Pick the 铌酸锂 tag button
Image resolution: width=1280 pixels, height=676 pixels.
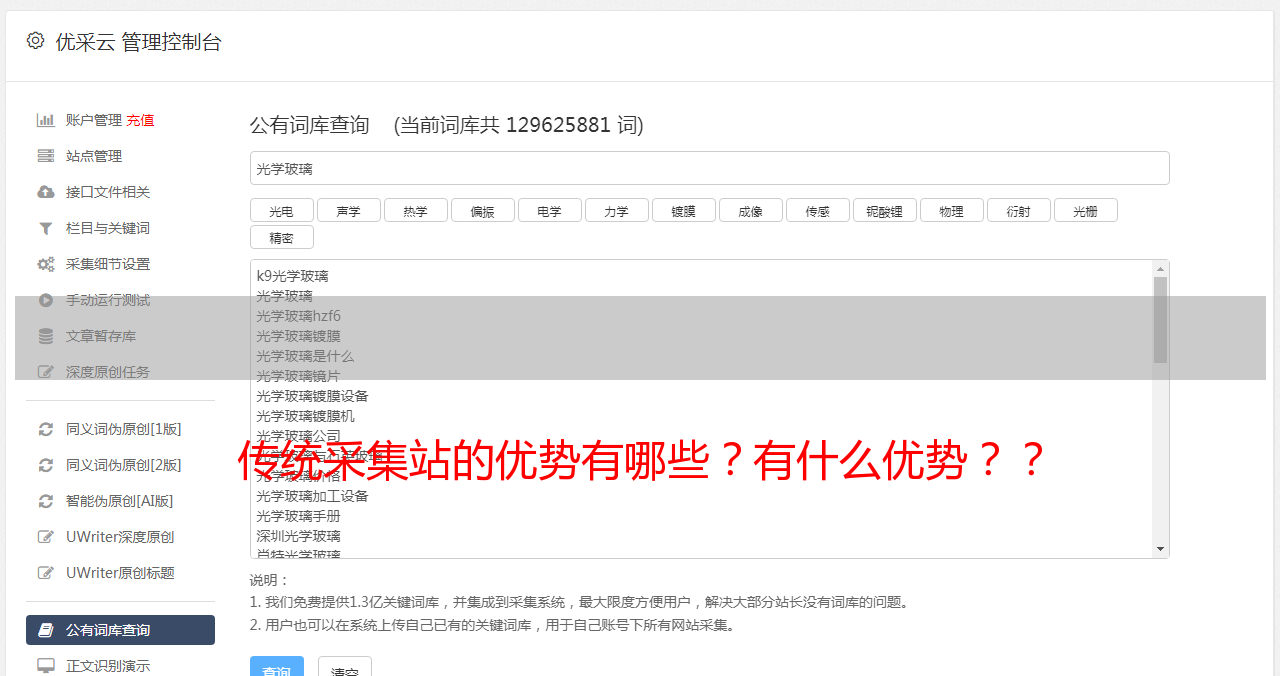pyautogui.click(x=885, y=210)
